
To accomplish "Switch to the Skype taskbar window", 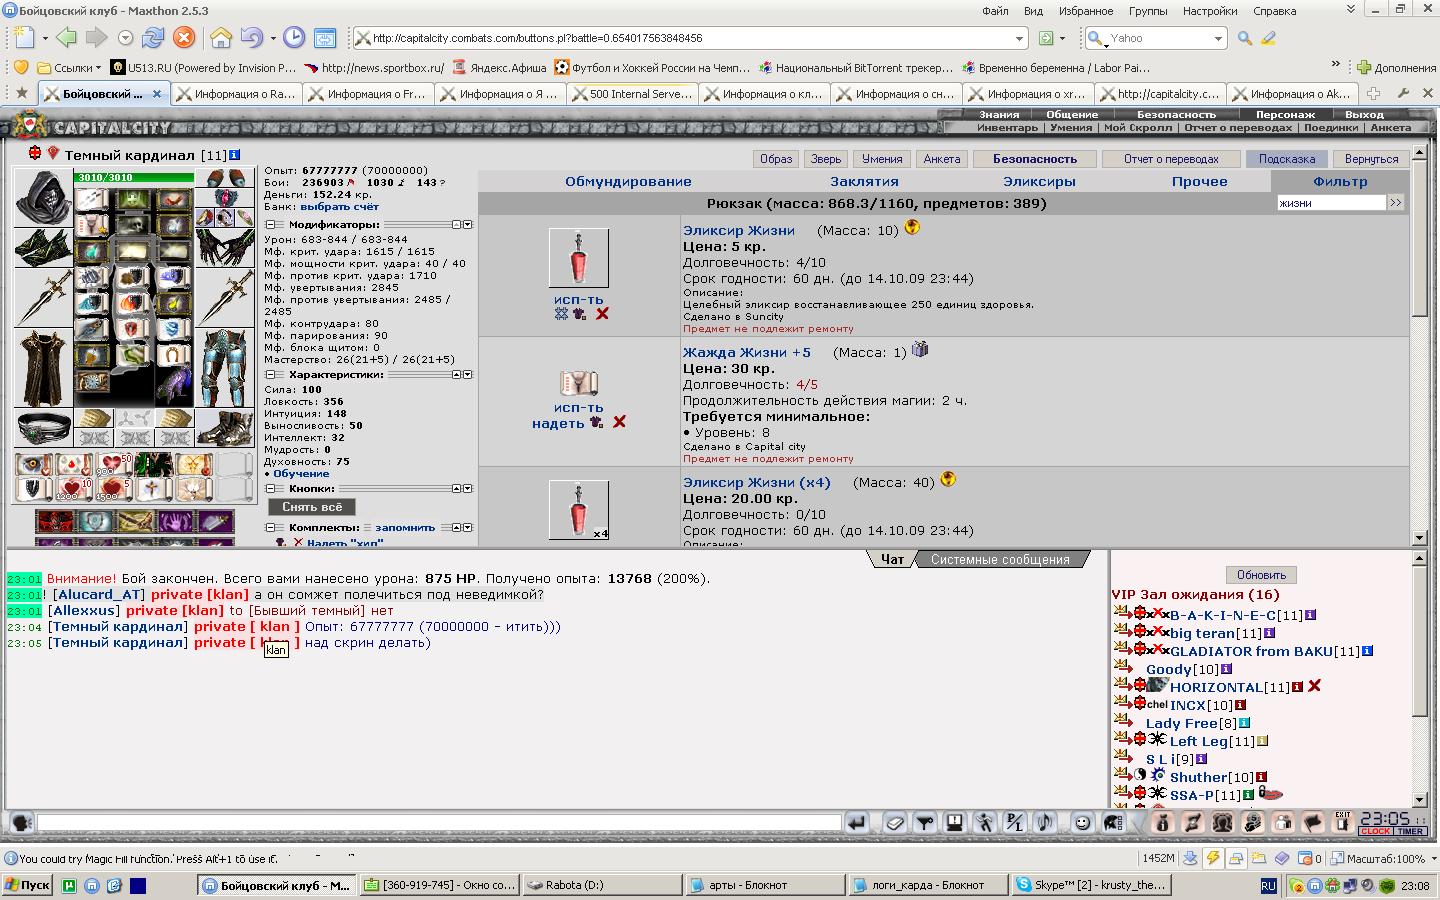I will (1089, 885).
